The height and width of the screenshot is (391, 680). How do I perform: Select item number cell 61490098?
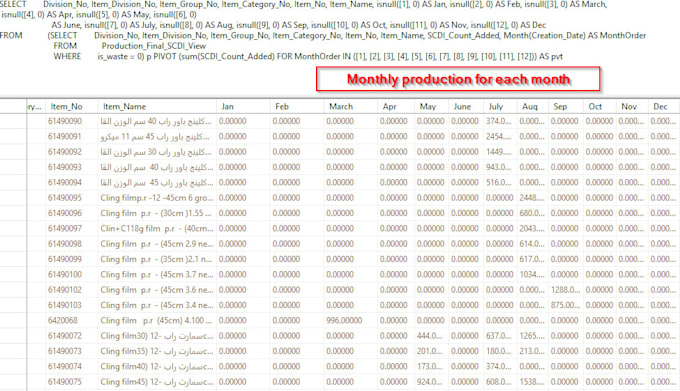(x=65, y=244)
